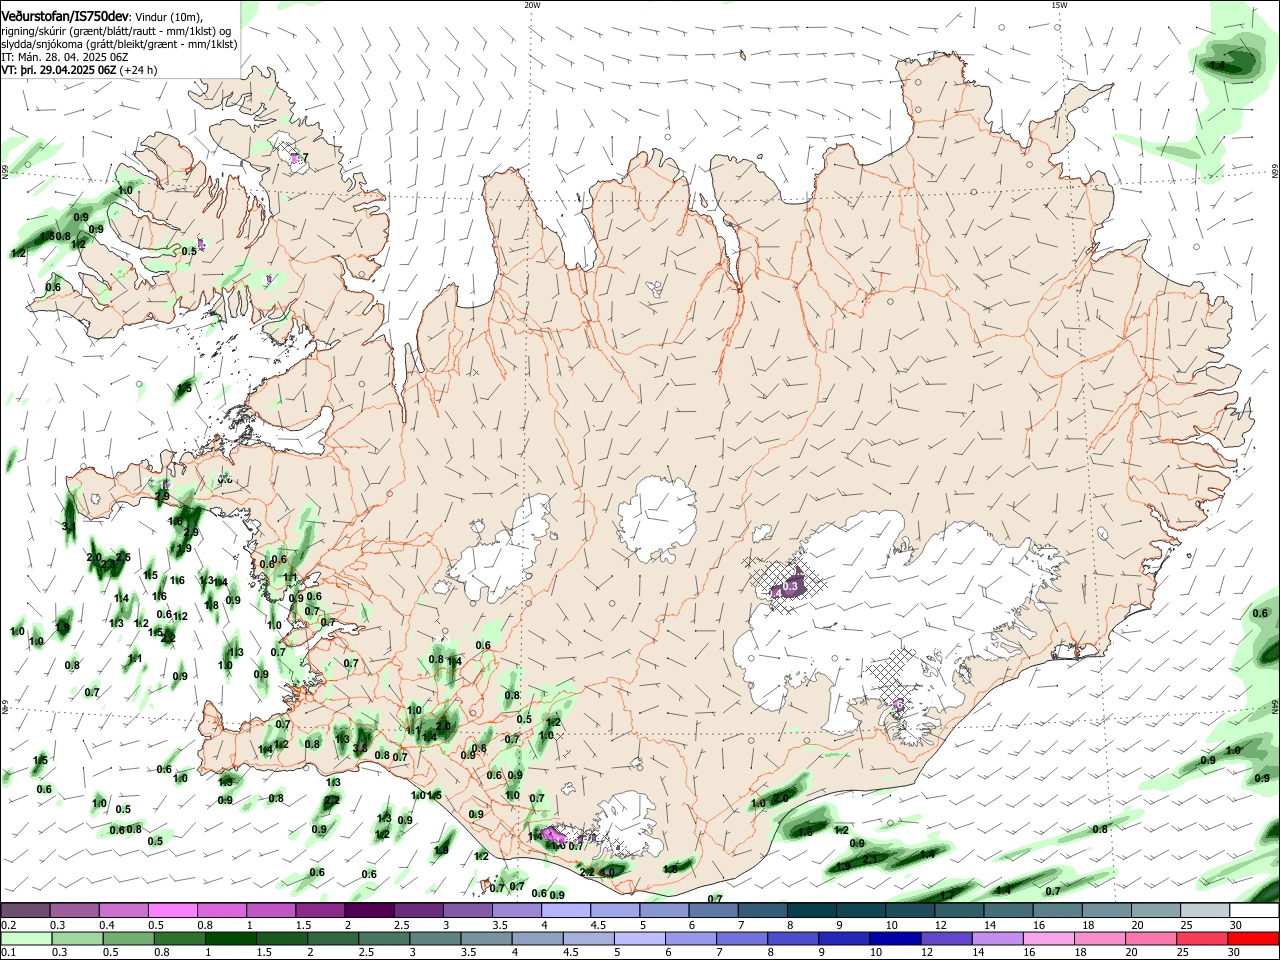Click darkest green swatch in lower legend row
The height and width of the screenshot is (960, 1280).
[230, 938]
